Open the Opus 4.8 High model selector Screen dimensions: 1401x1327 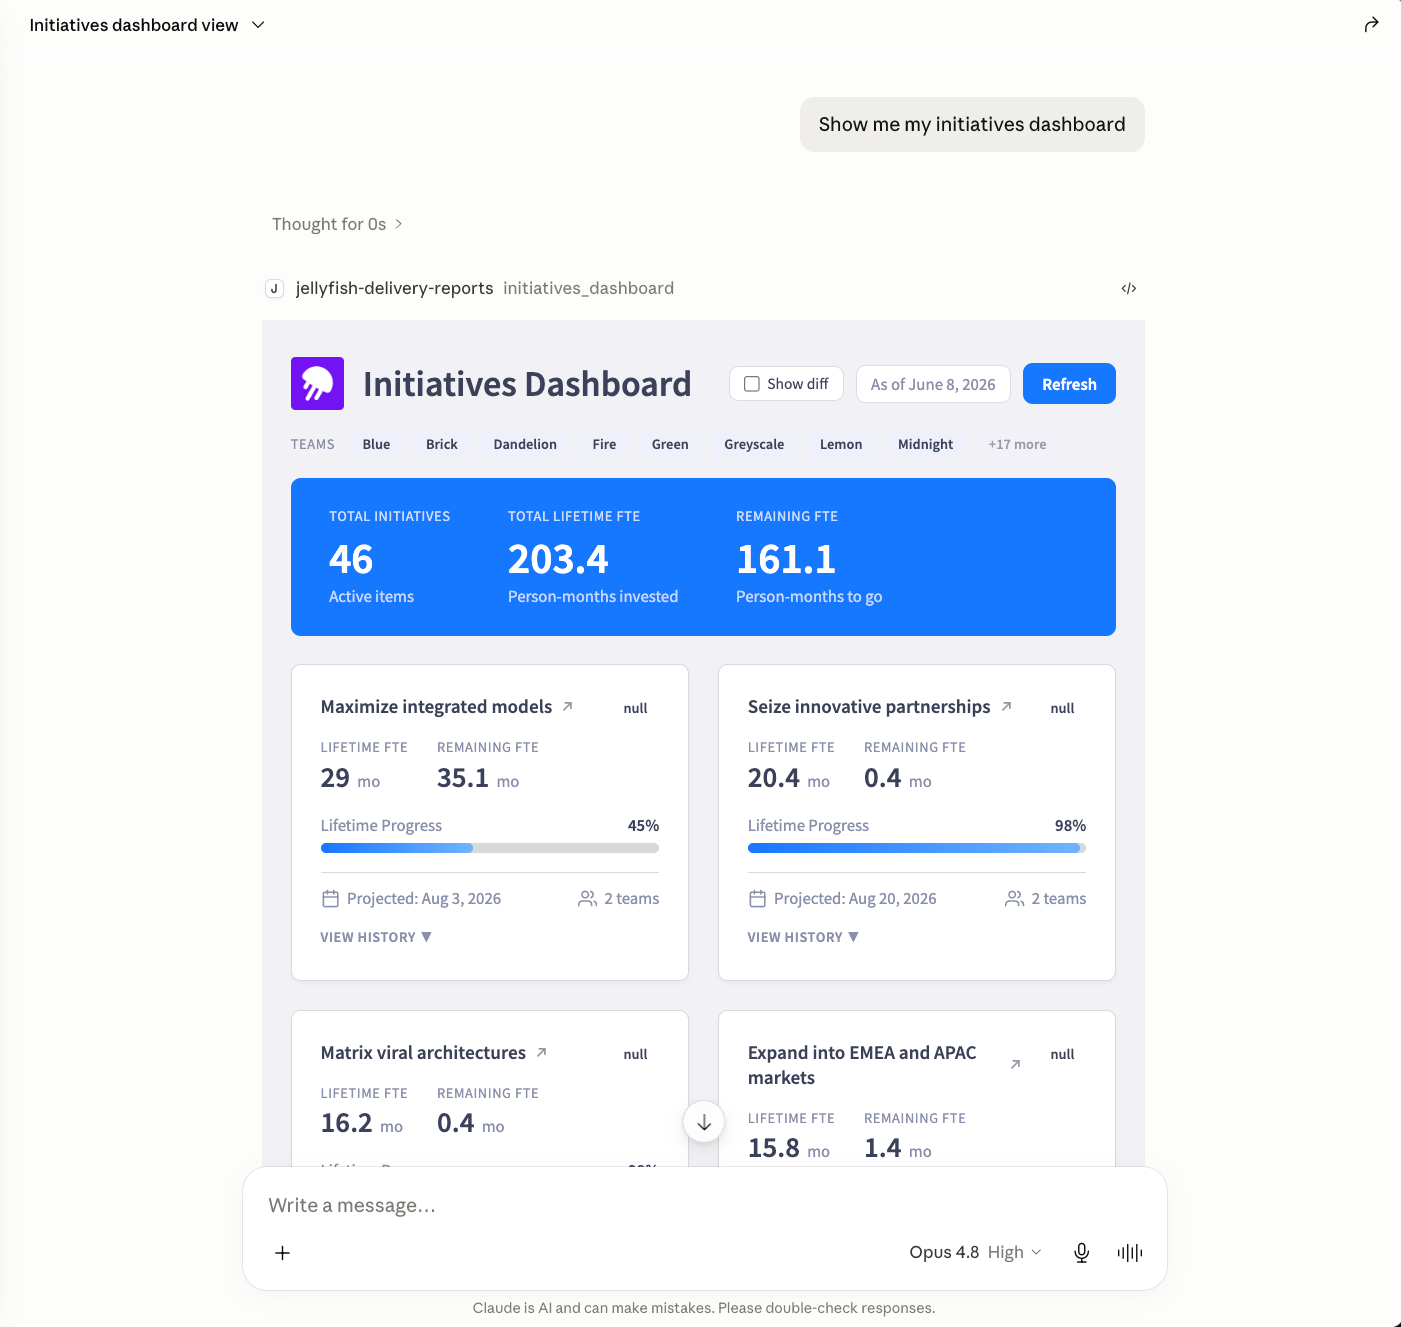click(x=975, y=1252)
